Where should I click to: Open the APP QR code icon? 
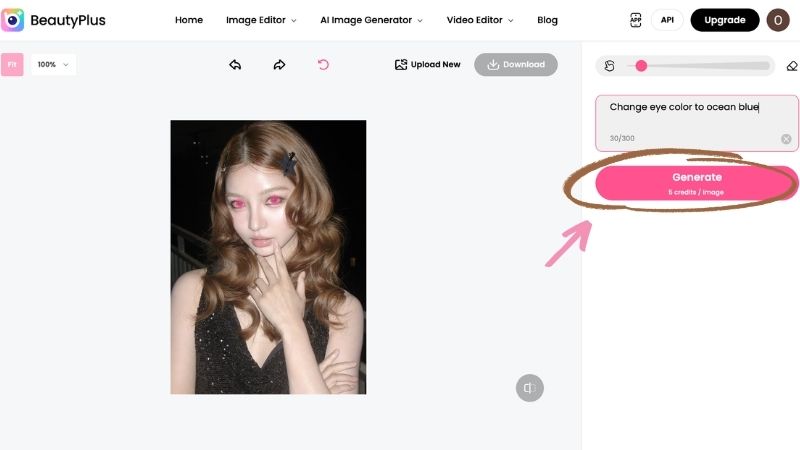point(636,20)
